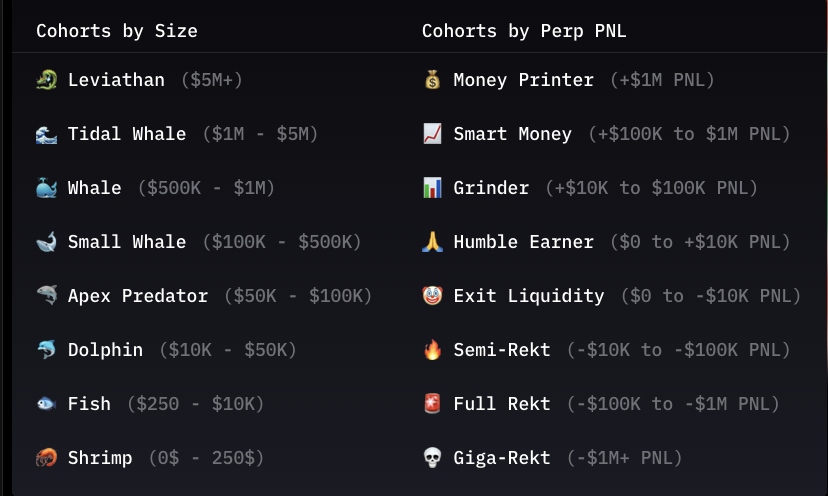Click the Cohorts by Perp PNL heading

tap(524, 31)
